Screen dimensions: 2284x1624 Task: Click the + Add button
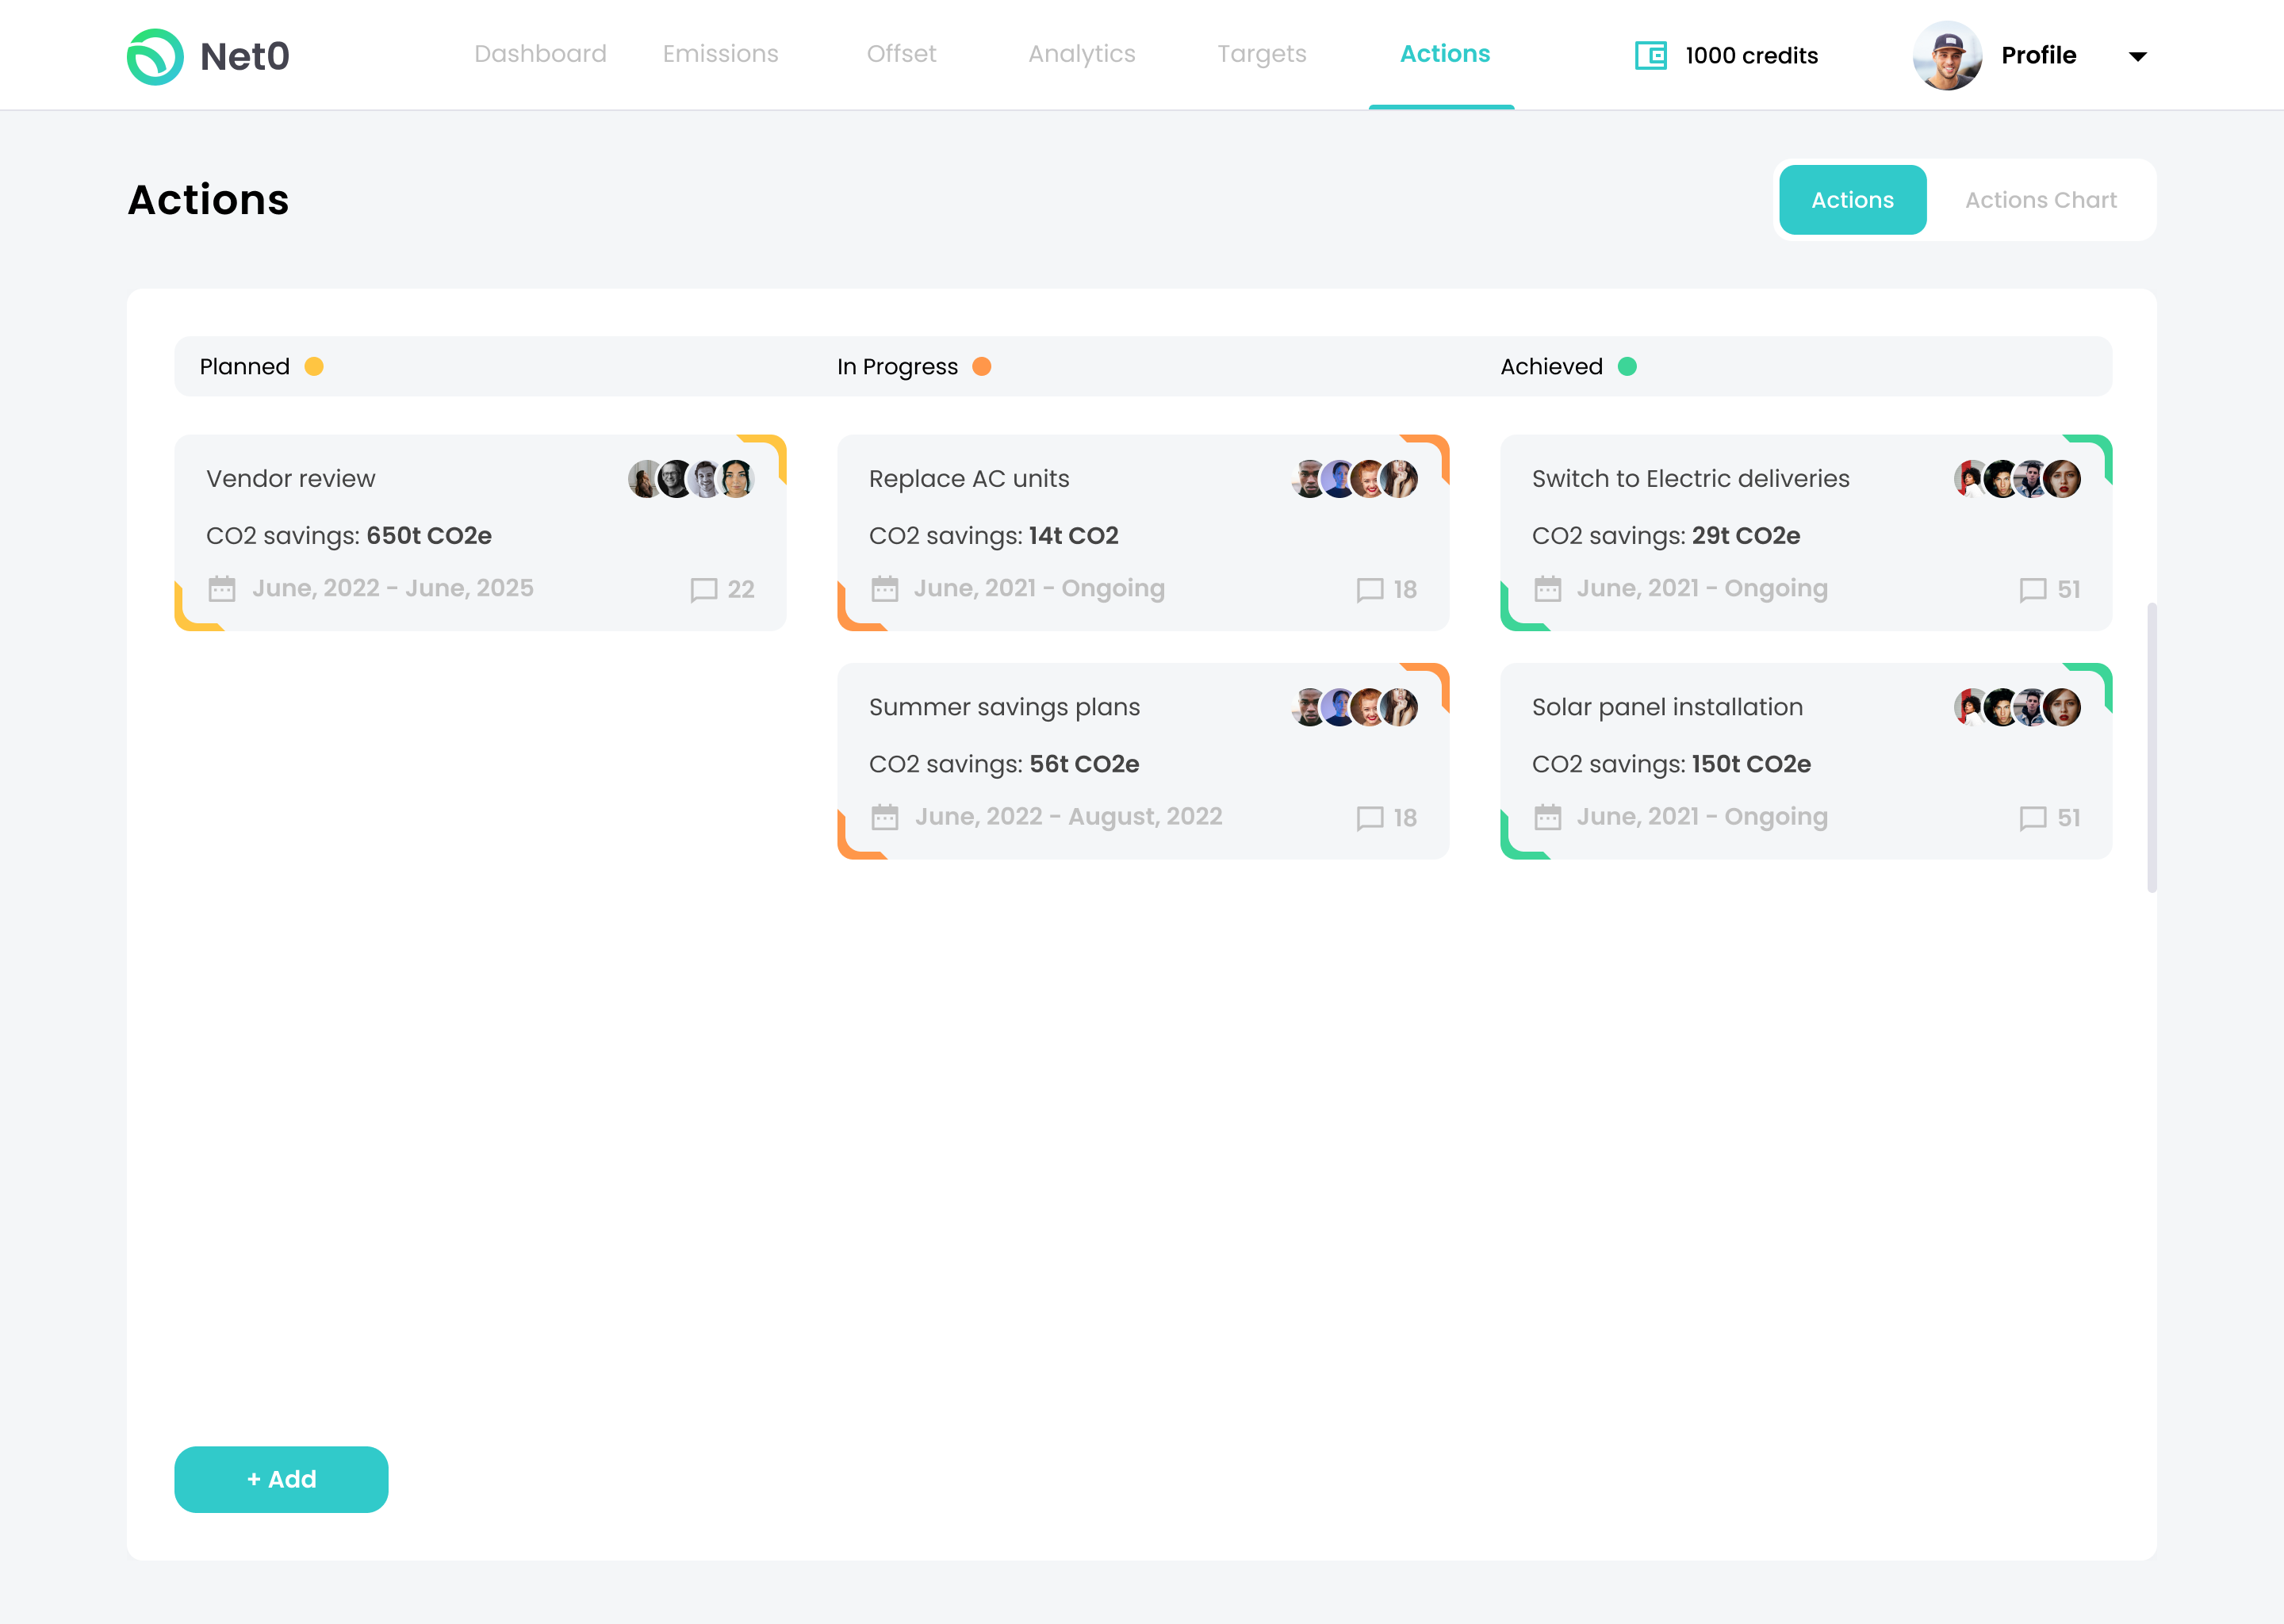coord(281,1479)
